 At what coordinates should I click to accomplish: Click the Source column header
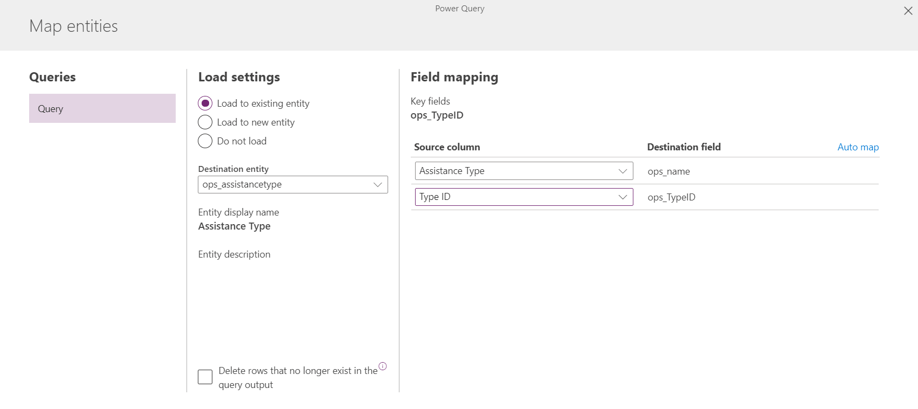point(447,147)
